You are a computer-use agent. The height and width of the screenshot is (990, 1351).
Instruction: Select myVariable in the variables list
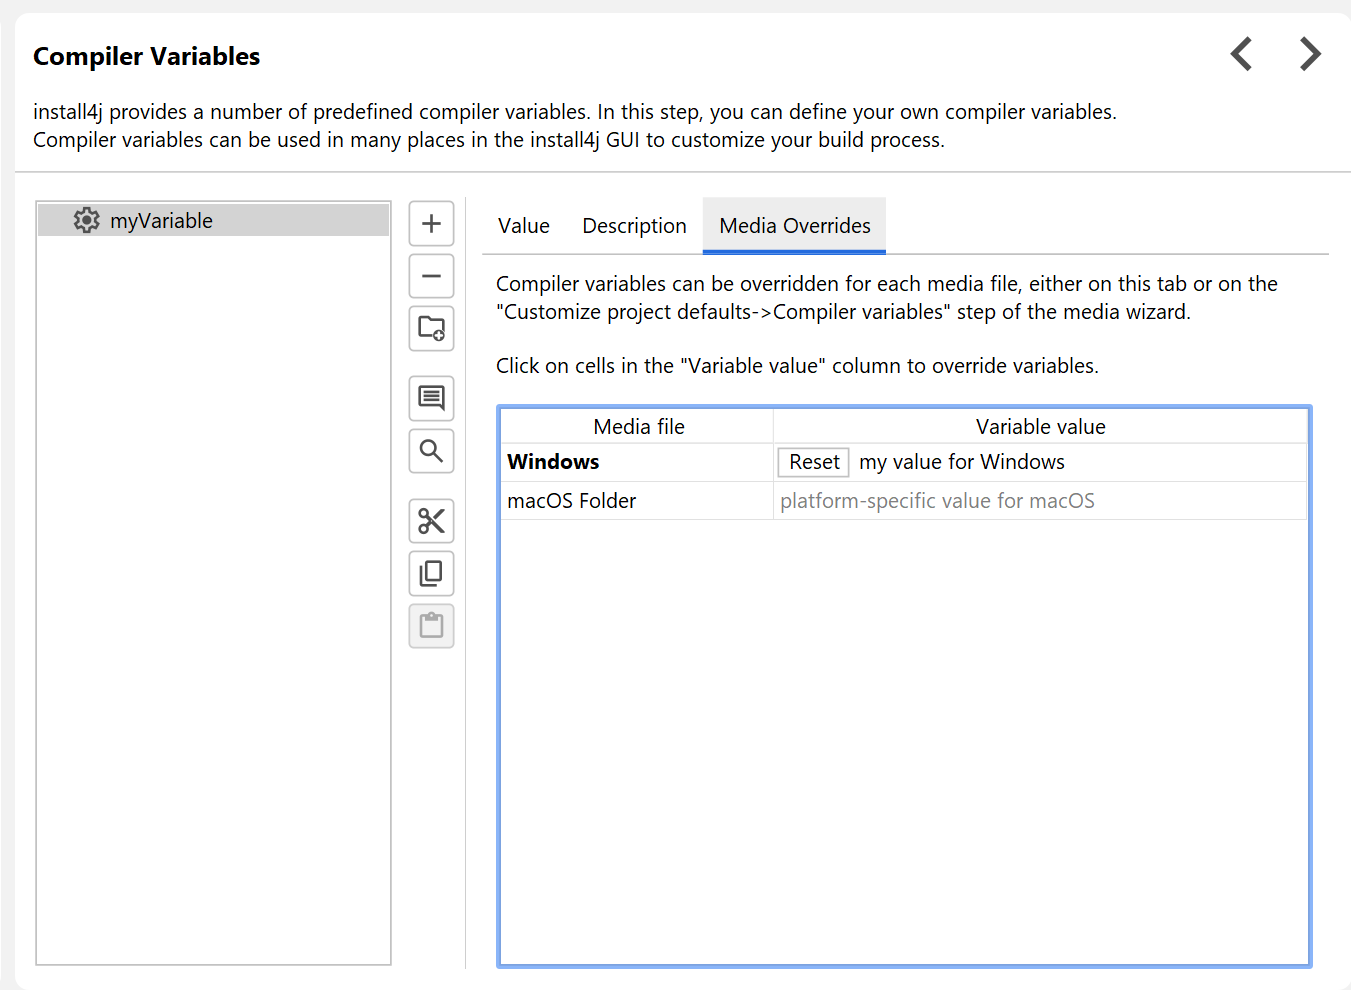[161, 221]
